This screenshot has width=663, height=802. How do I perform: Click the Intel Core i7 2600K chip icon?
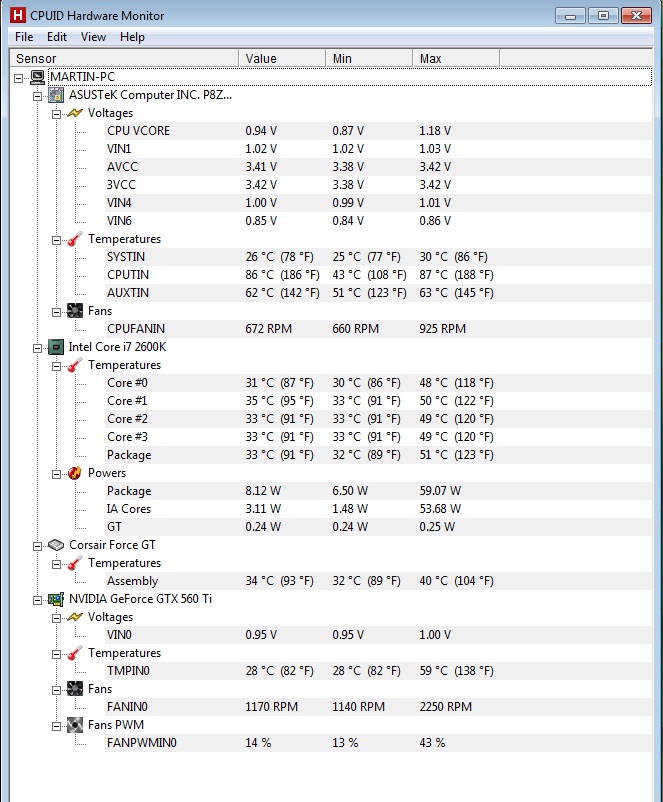pos(56,347)
